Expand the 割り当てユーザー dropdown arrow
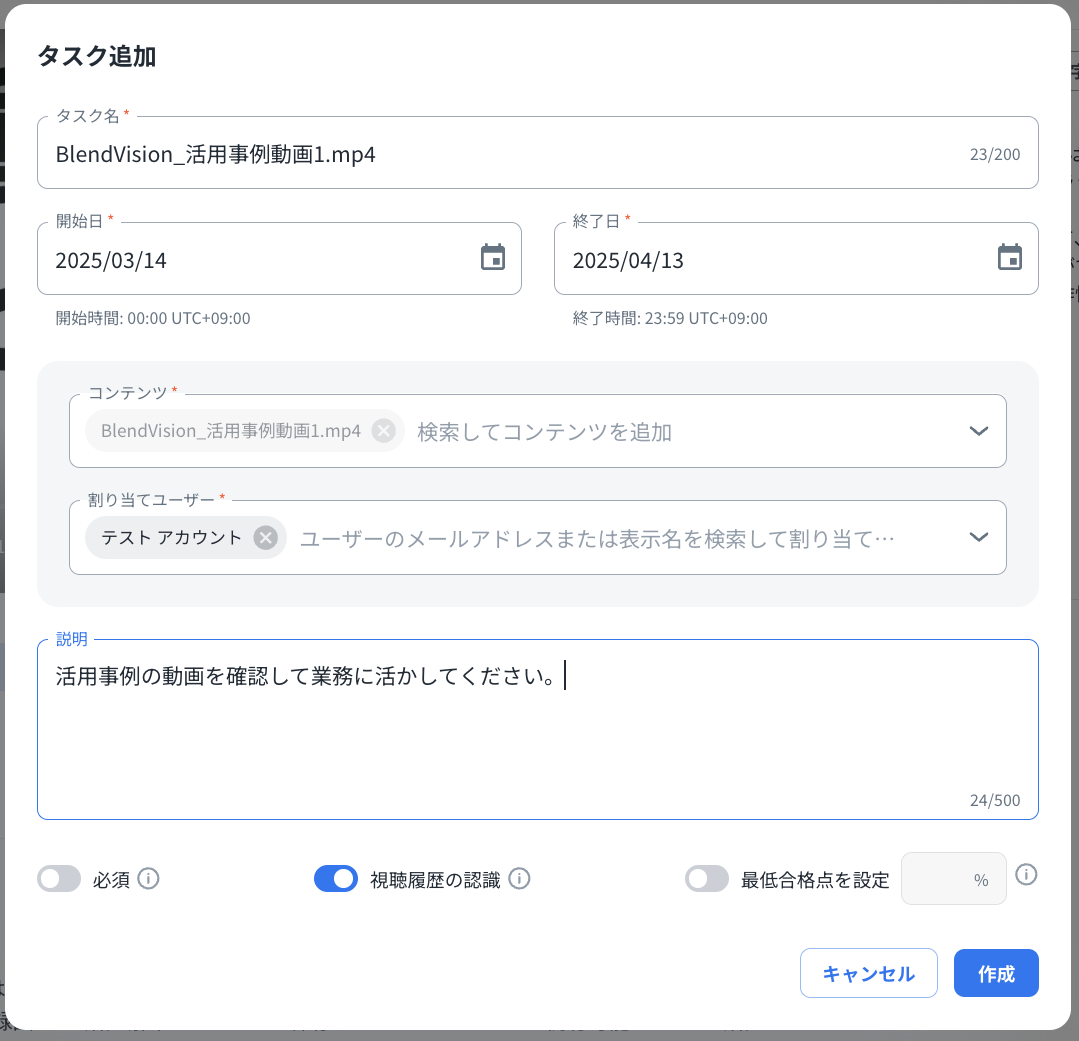 click(979, 538)
